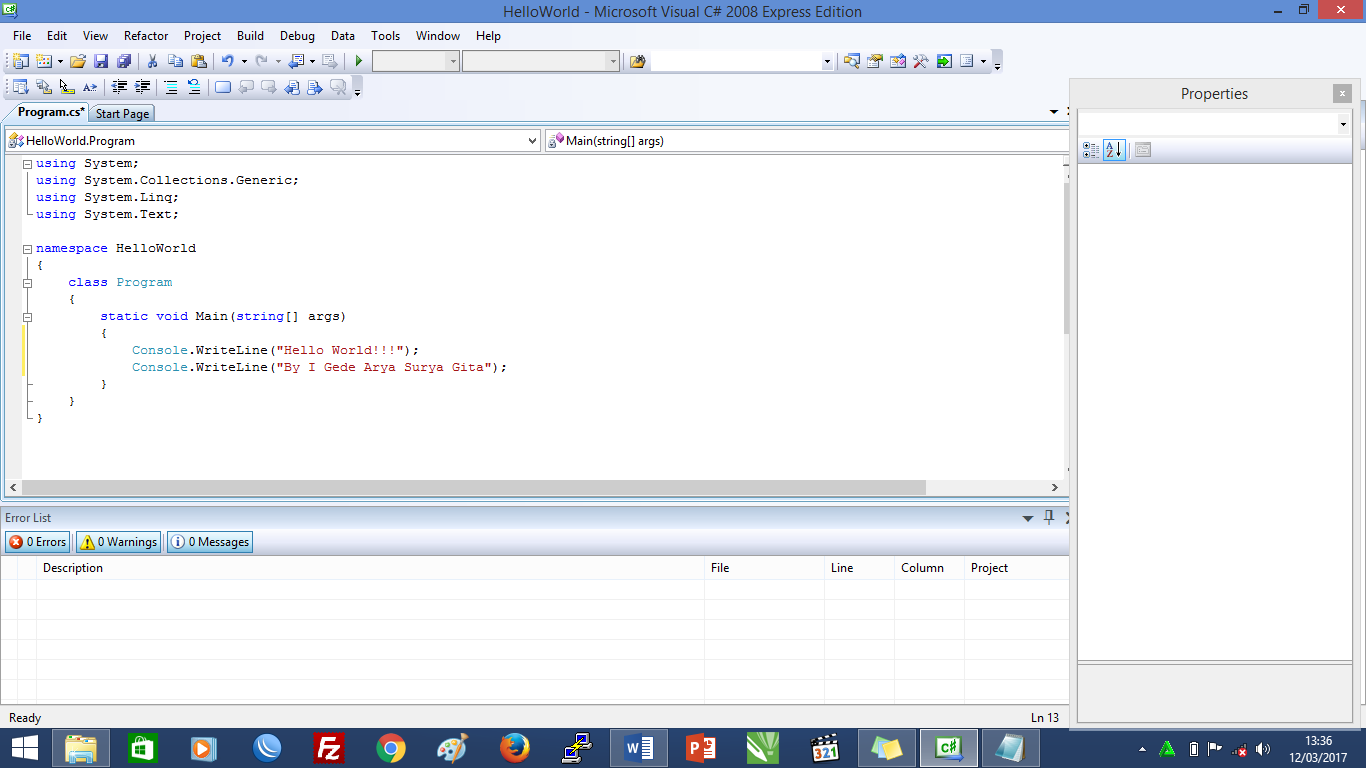Collapse the Main method code block
Image resolution: width=1366 pixels, height=768 pixels.
(x=28, y=317)
